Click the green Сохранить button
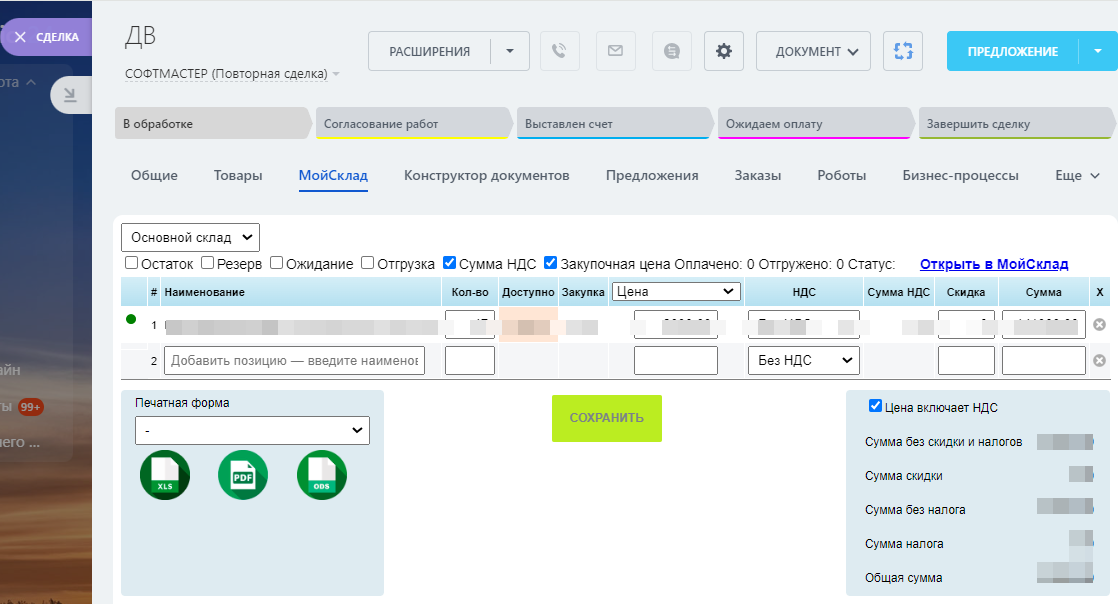The height and width of the screenshot is (604, 1118). point(607,418)
